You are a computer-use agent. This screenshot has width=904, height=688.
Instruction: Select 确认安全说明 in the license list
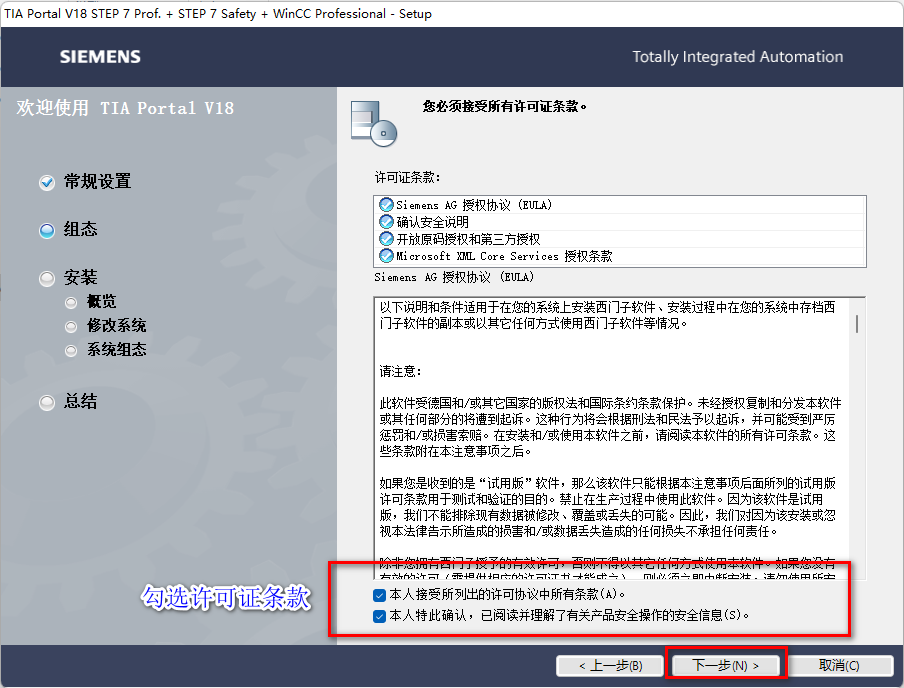(620, 221)
